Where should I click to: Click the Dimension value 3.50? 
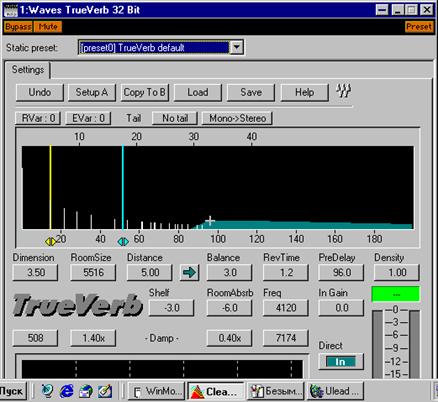(35, 273)
